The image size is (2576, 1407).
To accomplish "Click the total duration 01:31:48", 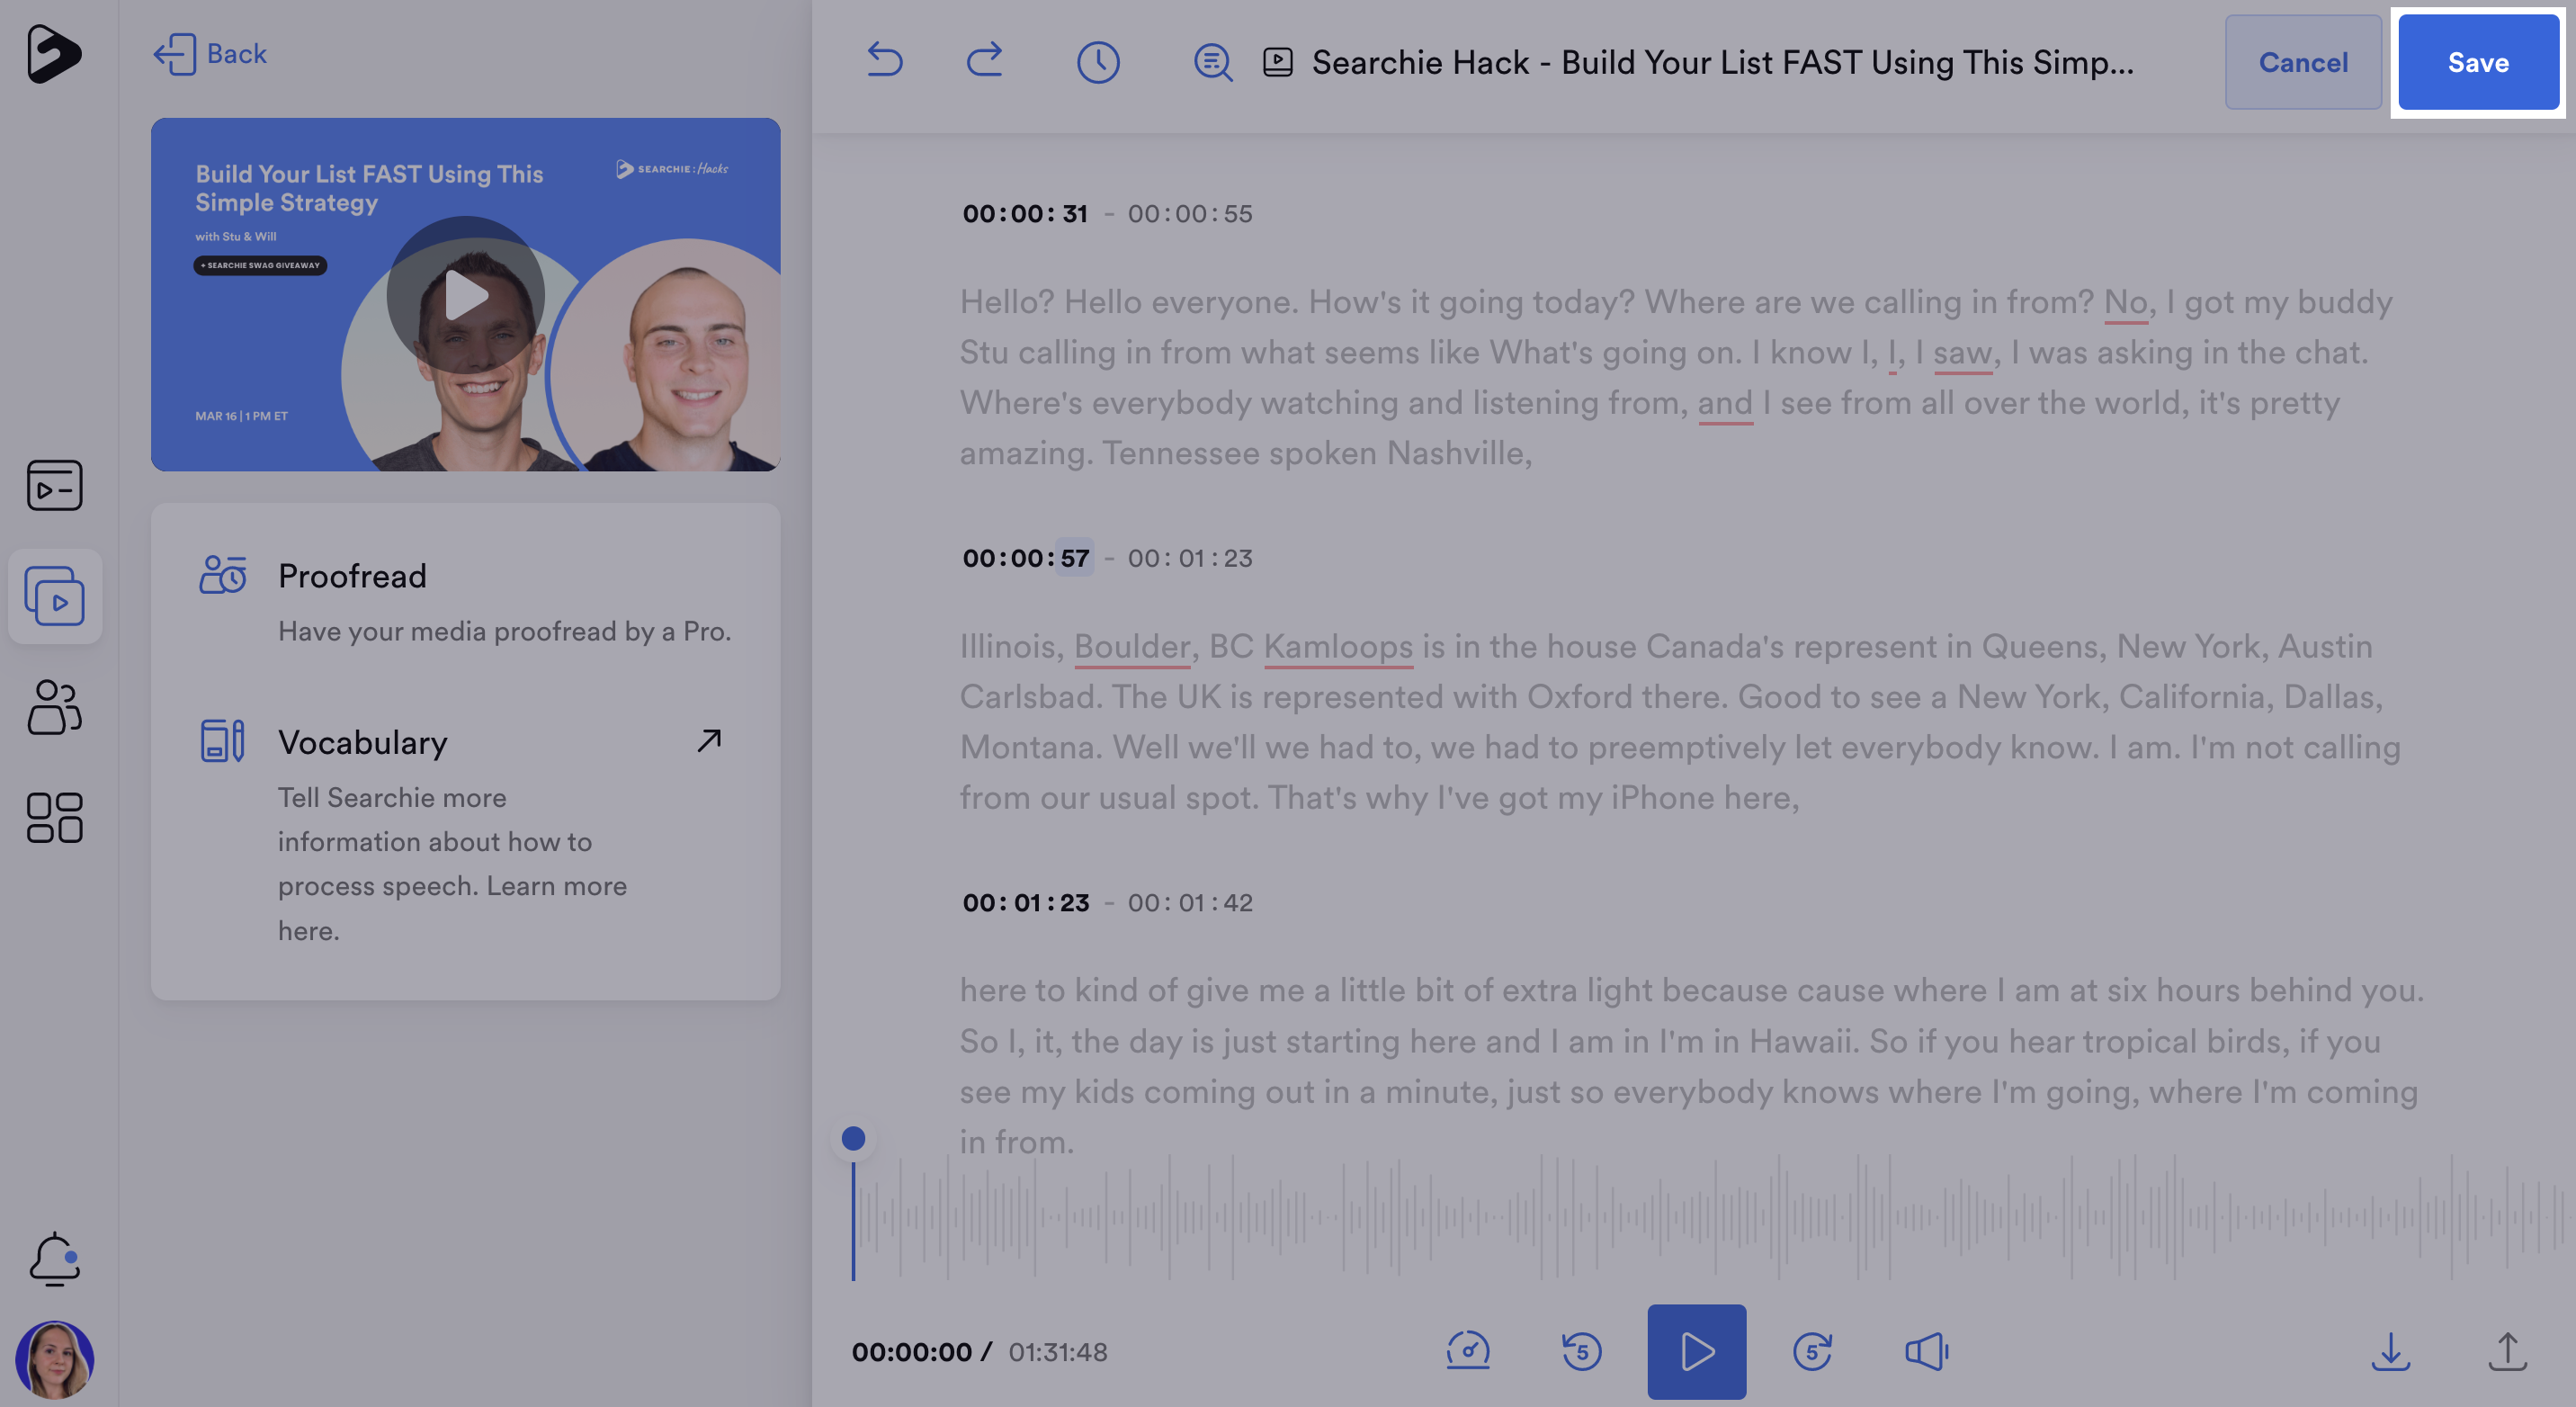I will pyautogui.click(x=1057, y=1352).
